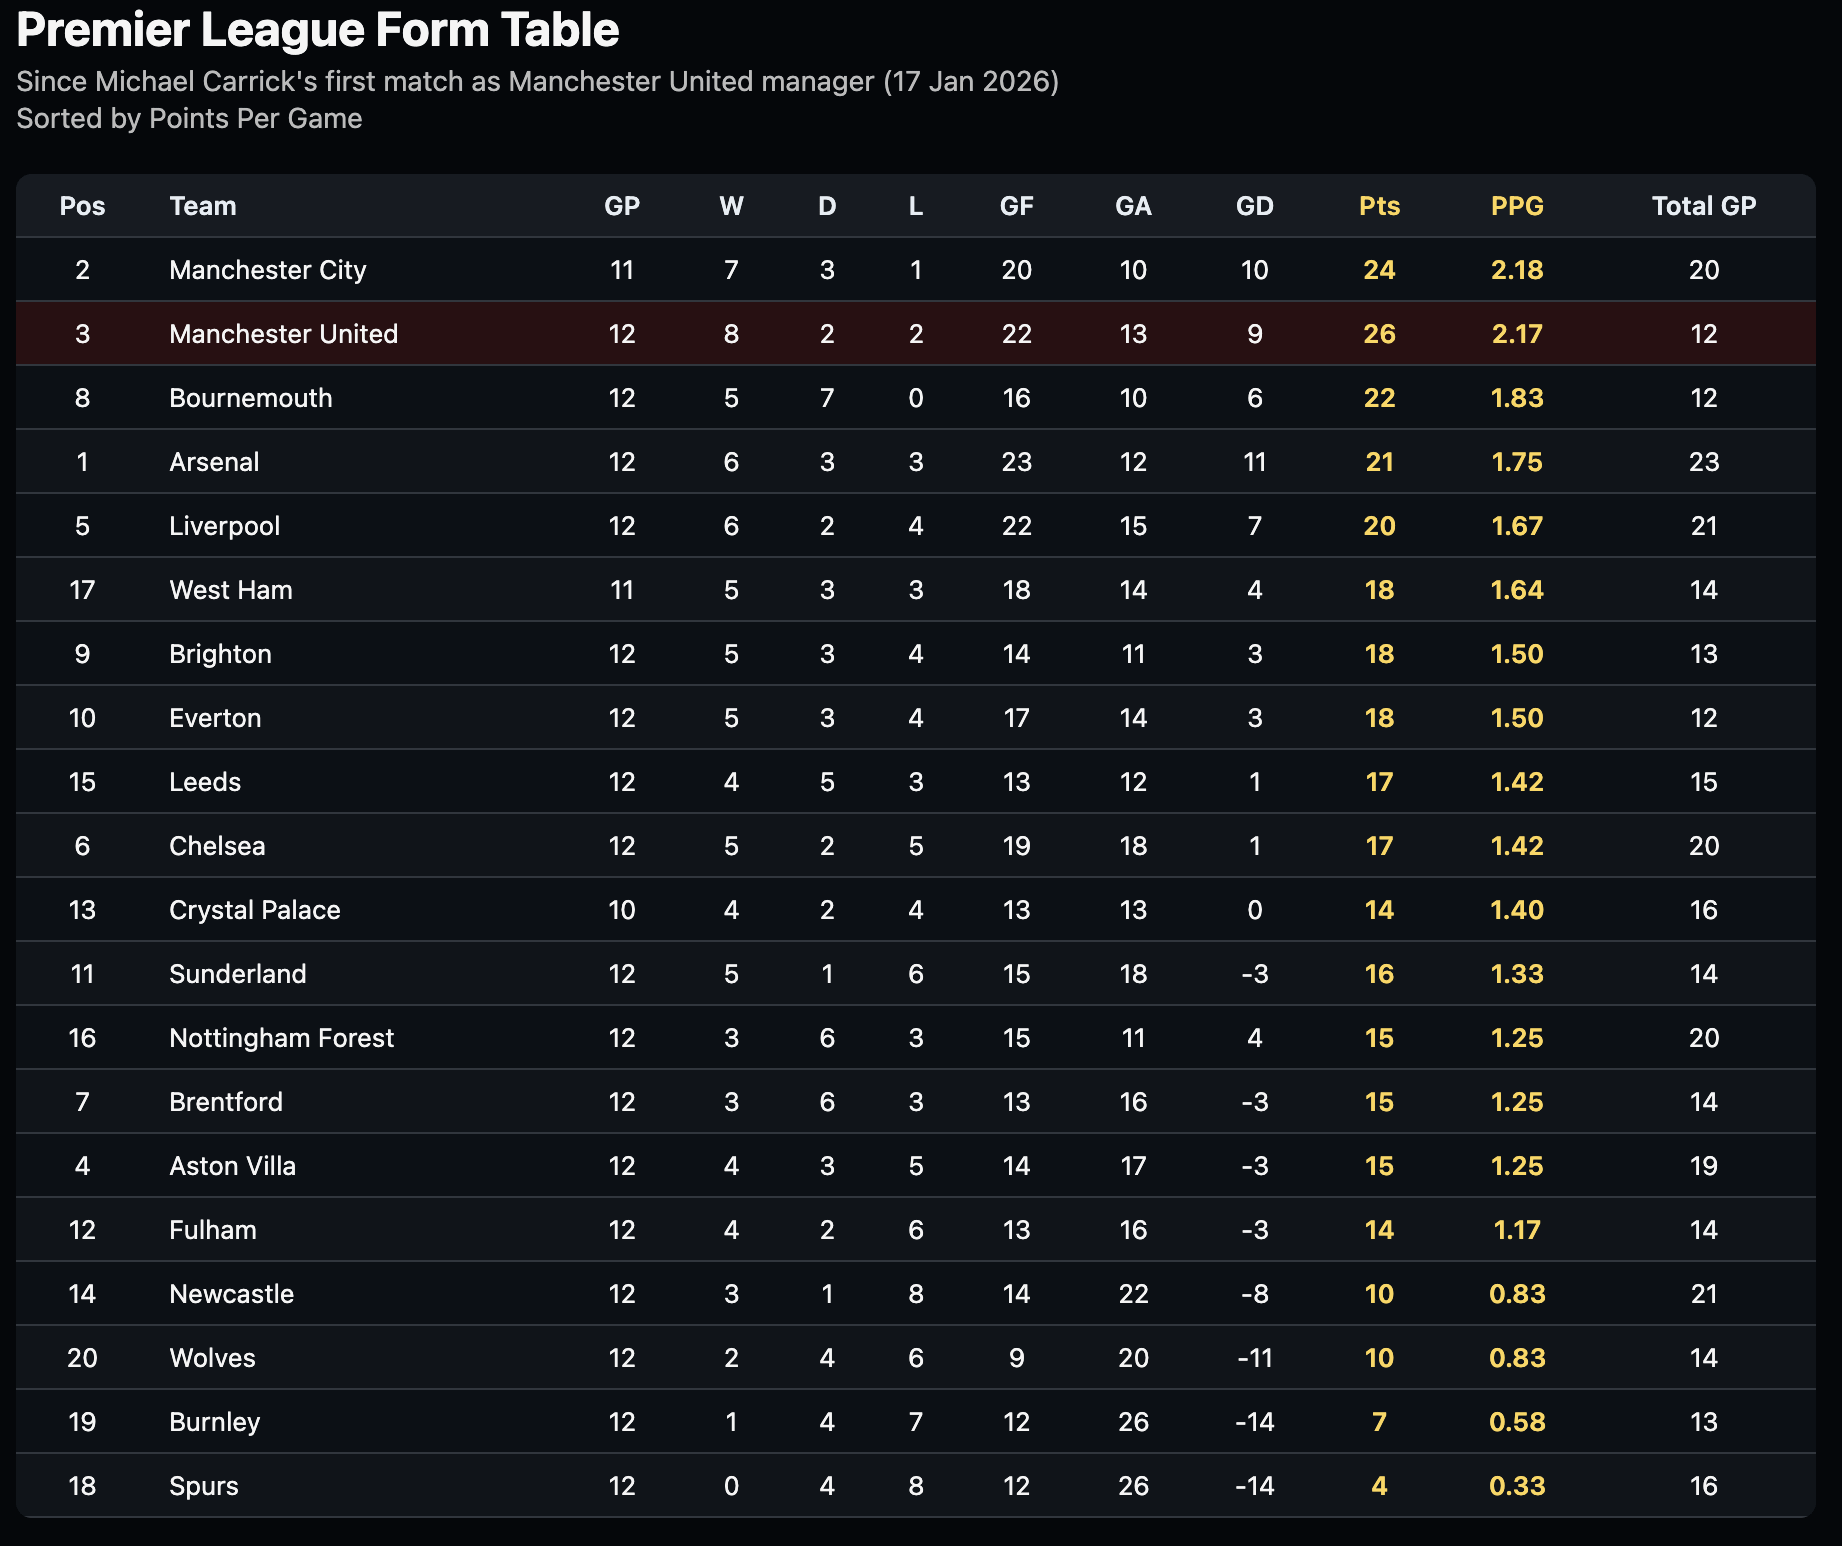Sort table by Pts header
The width and height of the screenshot is (1842, 1546).
click(1379, 206)
